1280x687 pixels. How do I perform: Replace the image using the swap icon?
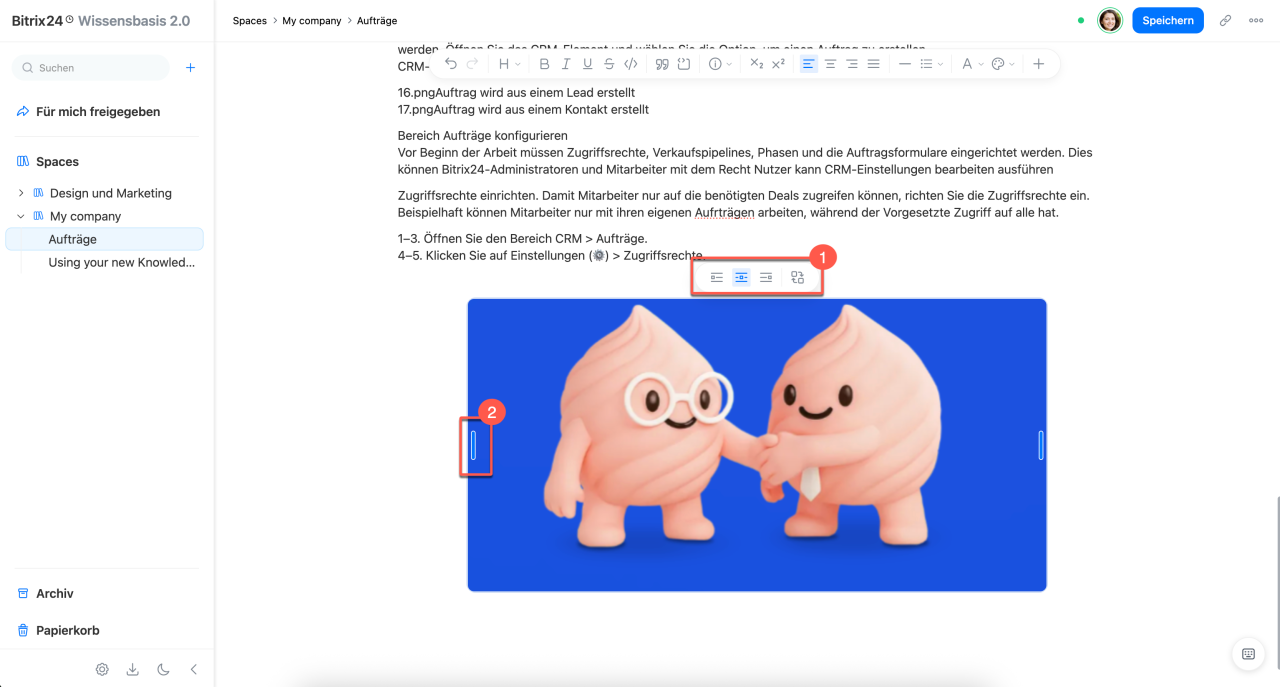798,277
